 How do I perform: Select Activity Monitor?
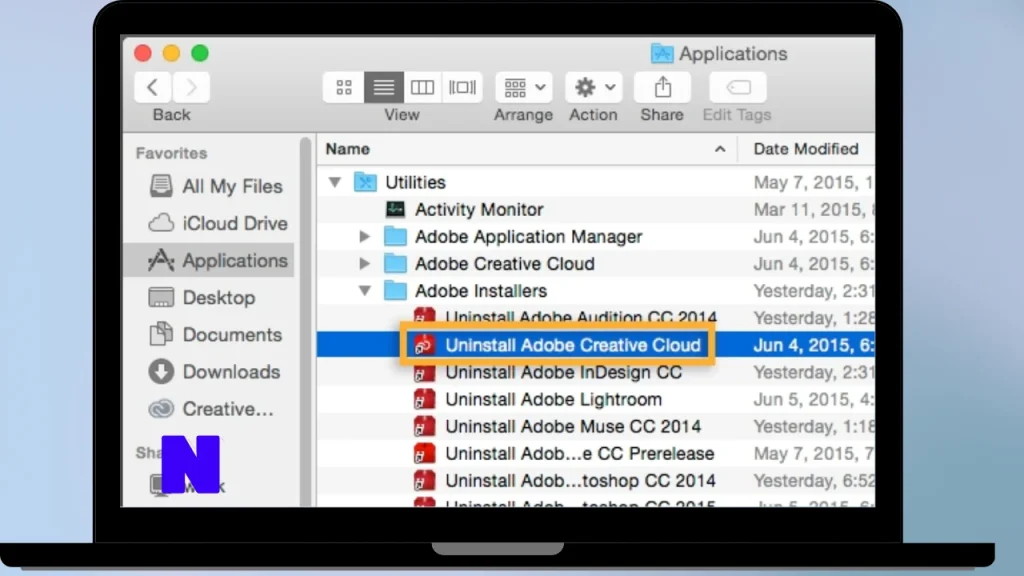479,210
